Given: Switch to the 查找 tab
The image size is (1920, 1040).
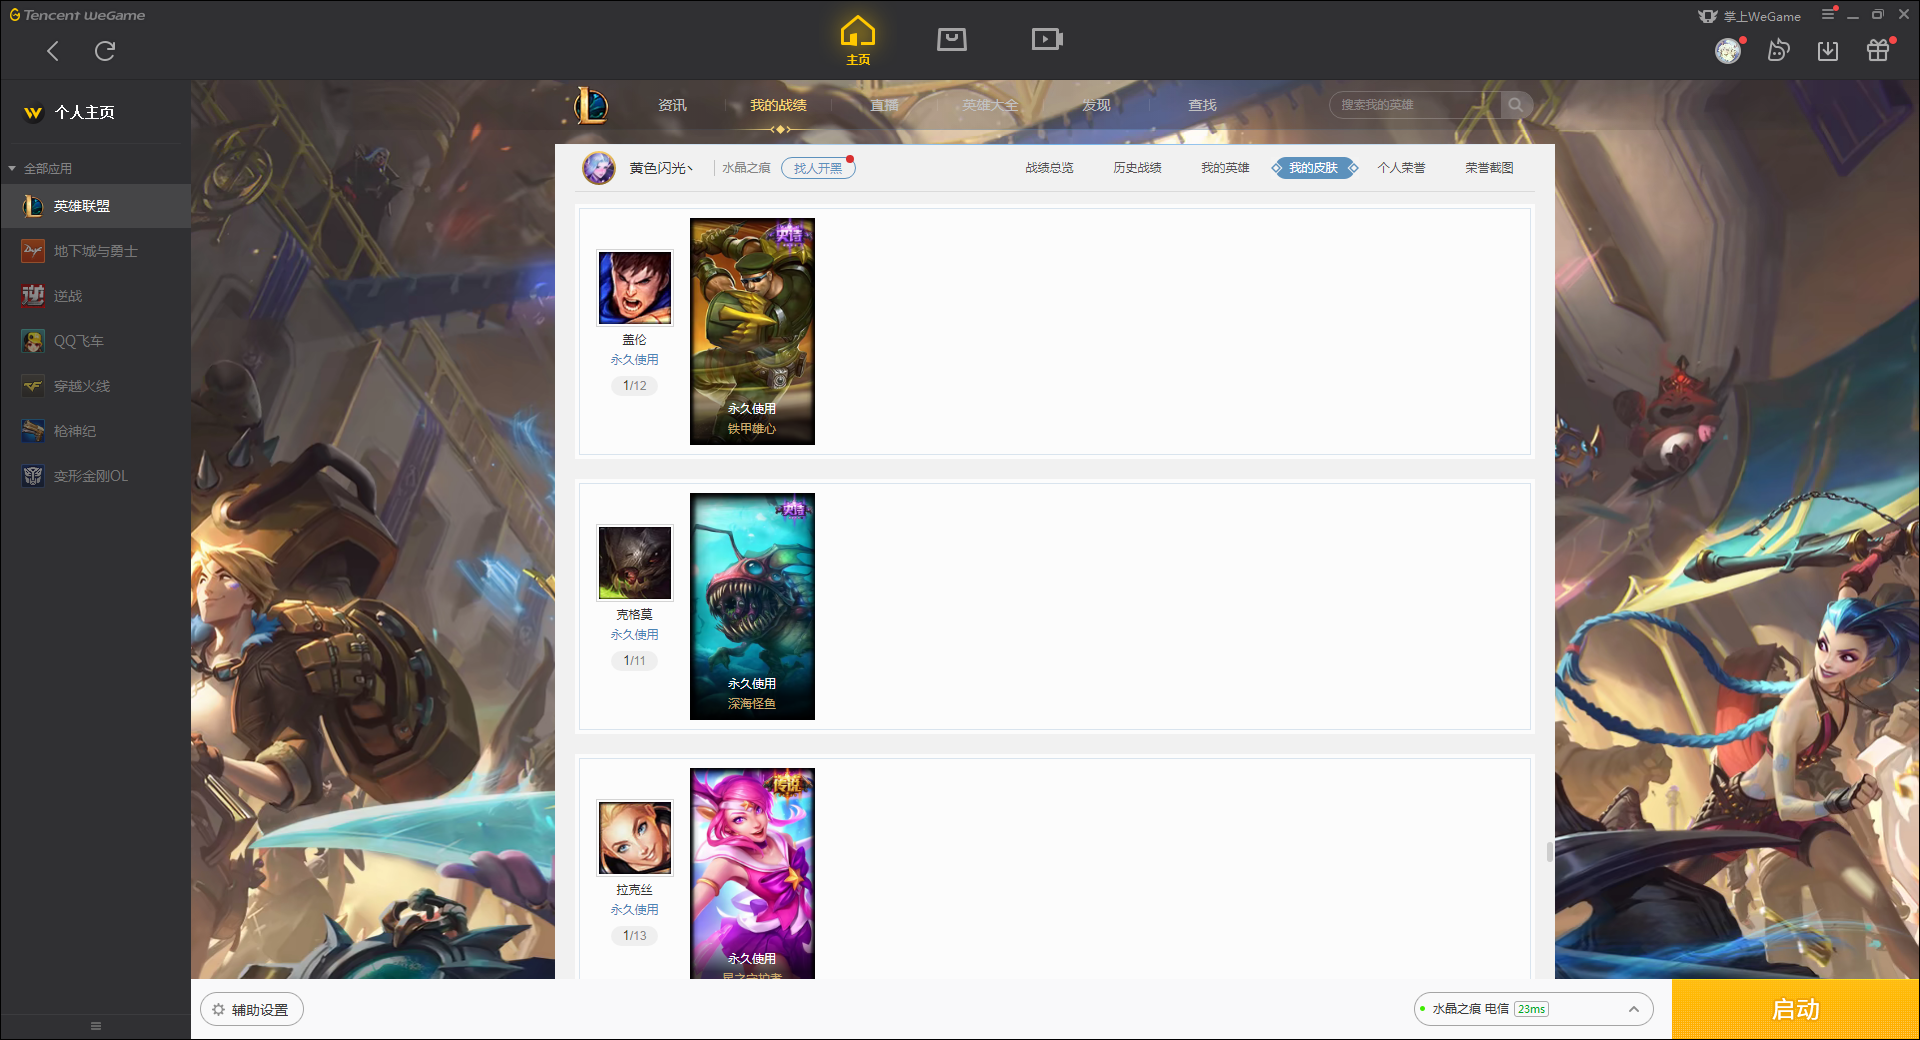Looking at the screenshot, I should [1202, 105].
